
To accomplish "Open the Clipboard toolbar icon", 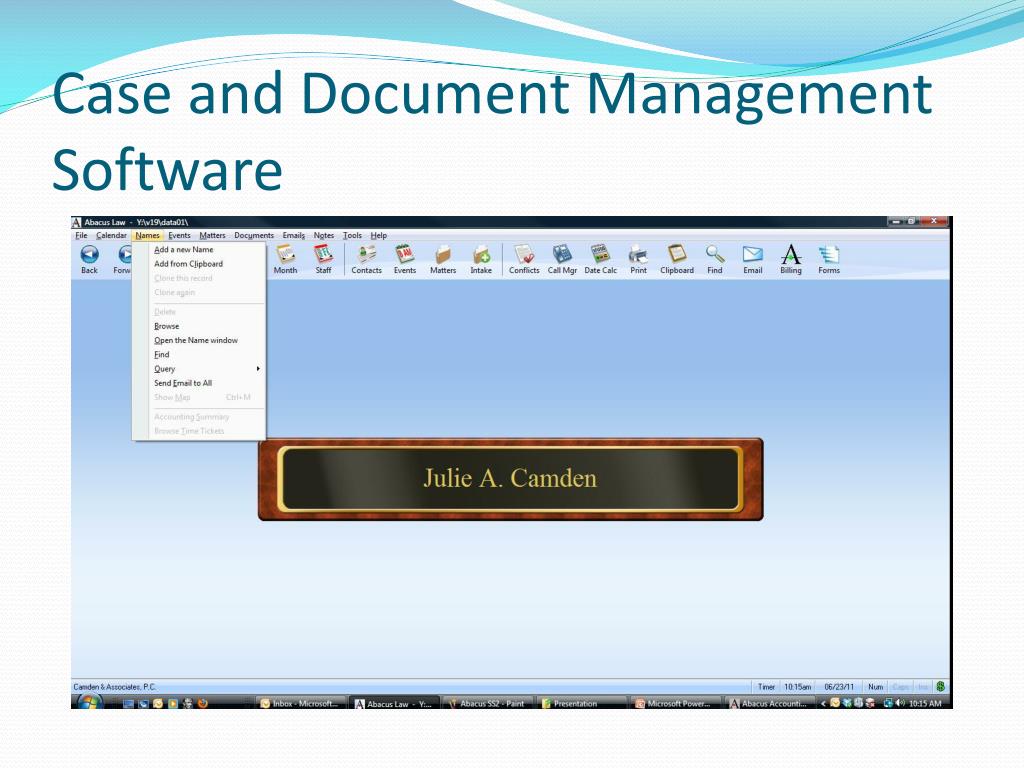I will 677,255.
